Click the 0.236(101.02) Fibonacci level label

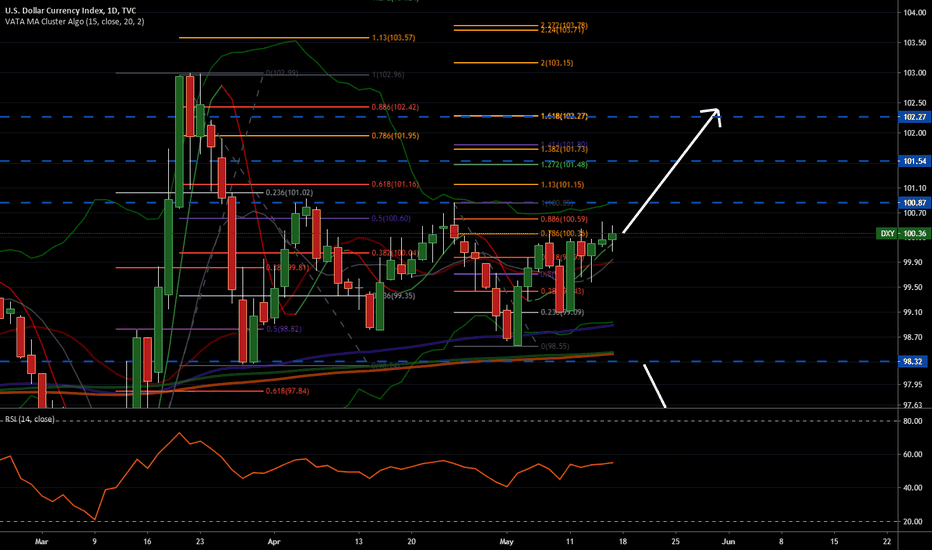[289, 193]
